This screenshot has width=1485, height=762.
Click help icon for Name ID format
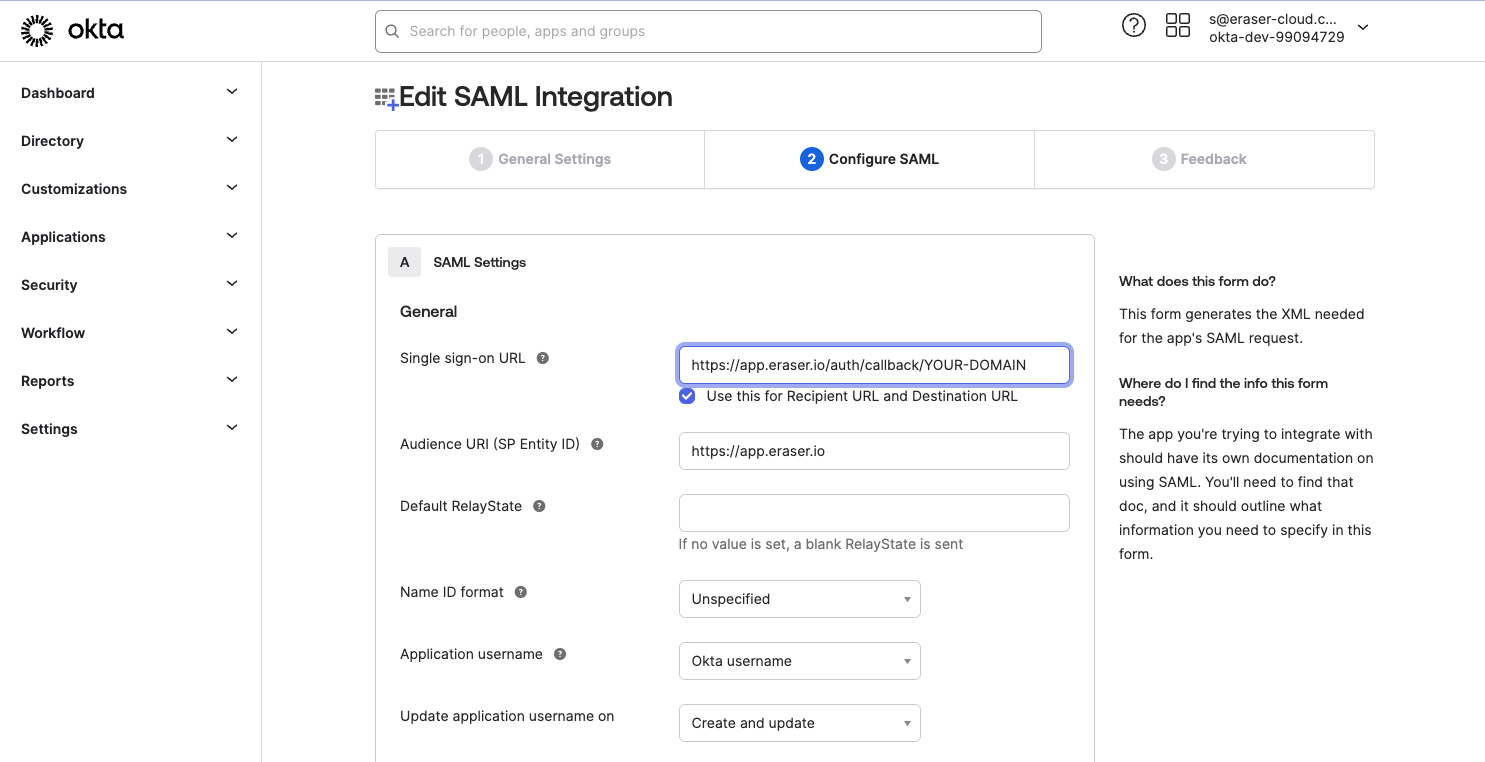click(x=521, y=592)
